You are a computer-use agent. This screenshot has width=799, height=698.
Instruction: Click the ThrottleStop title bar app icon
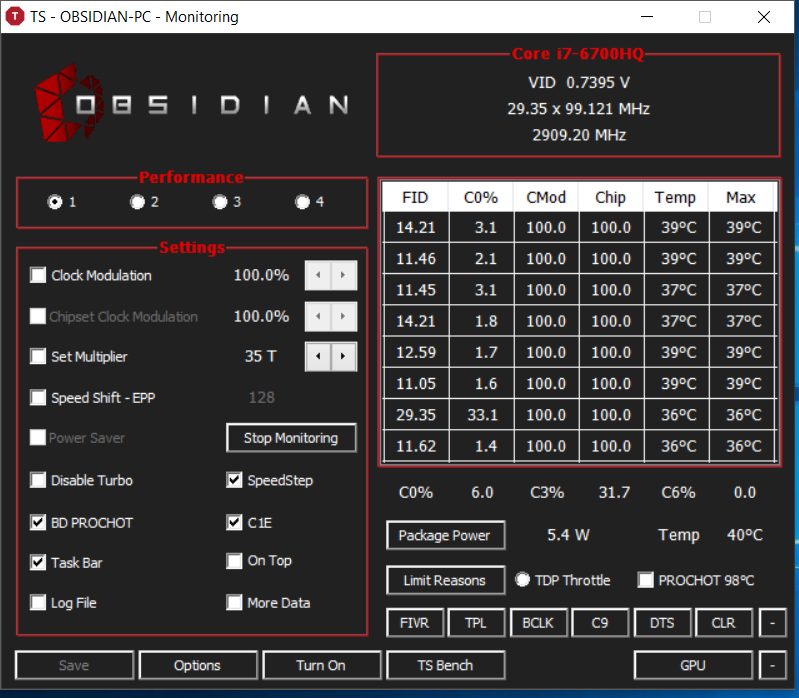(15, 16)
